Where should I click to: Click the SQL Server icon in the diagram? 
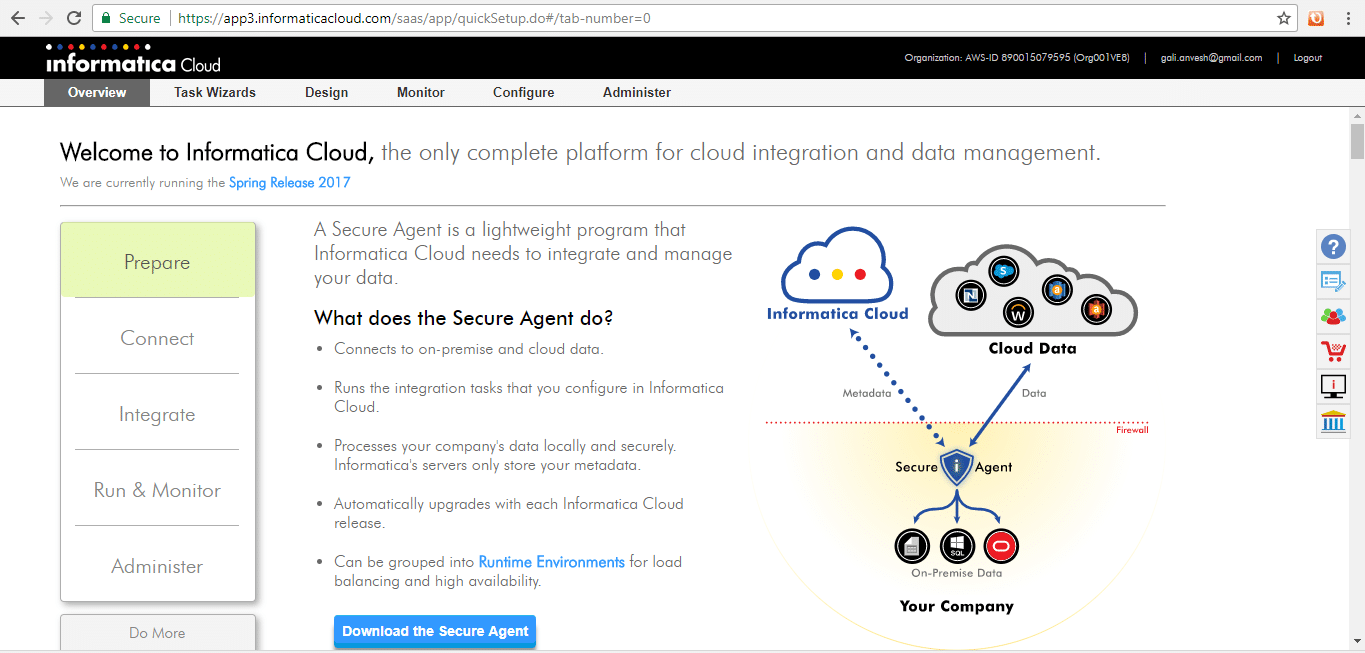click(x=957, y=546)
